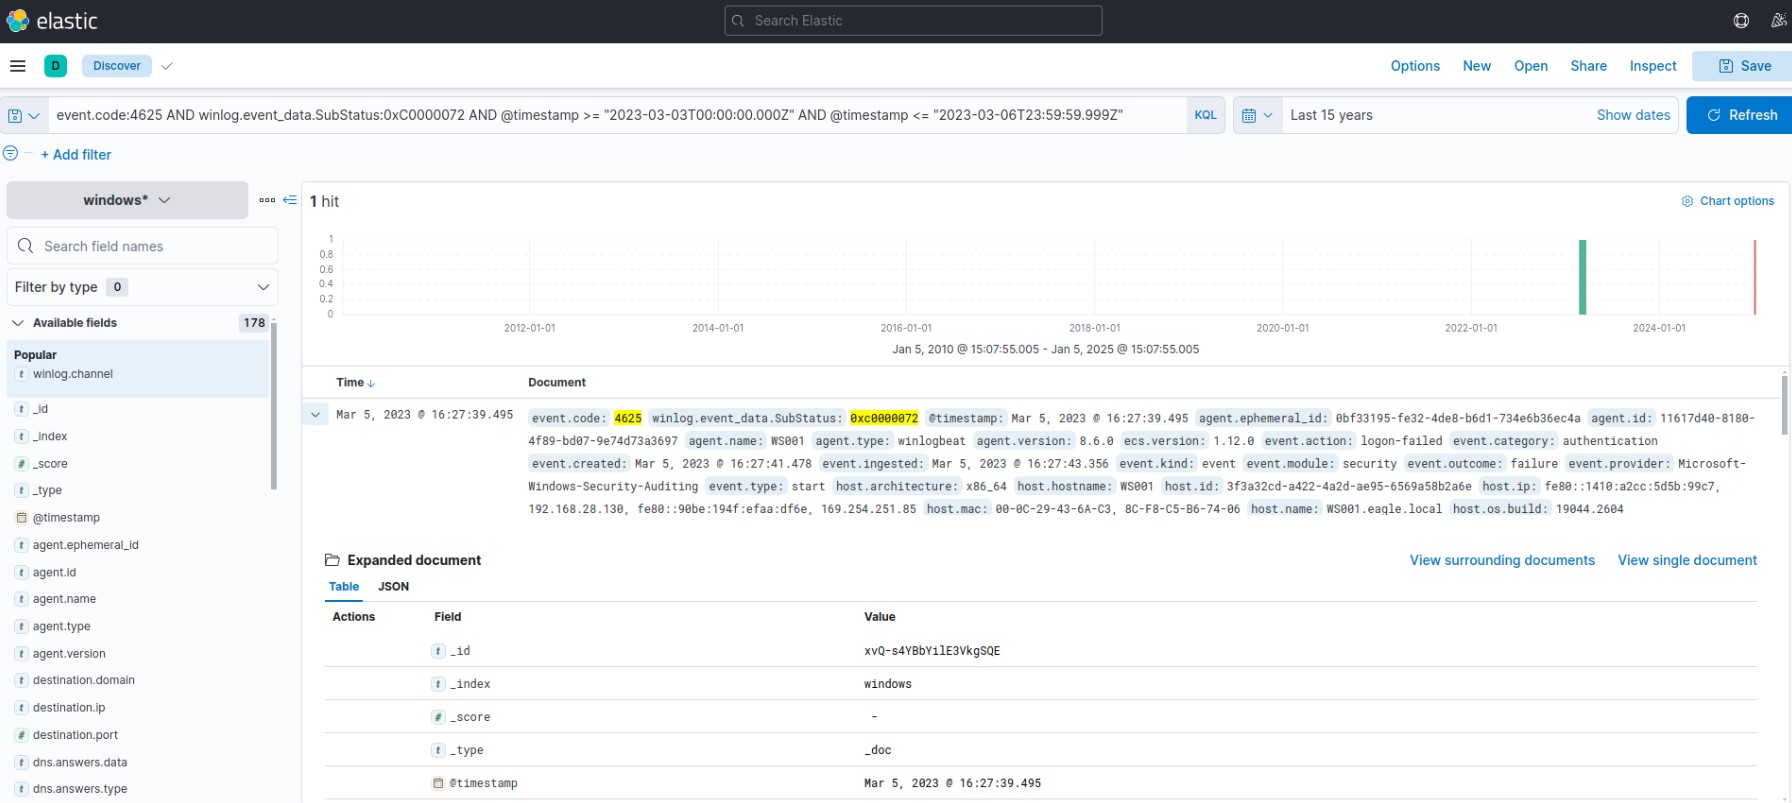Image resolution: width=1792 pixels, height=803 pixels.
Task: Switch to the Table tab
Action: pos(343,587)
